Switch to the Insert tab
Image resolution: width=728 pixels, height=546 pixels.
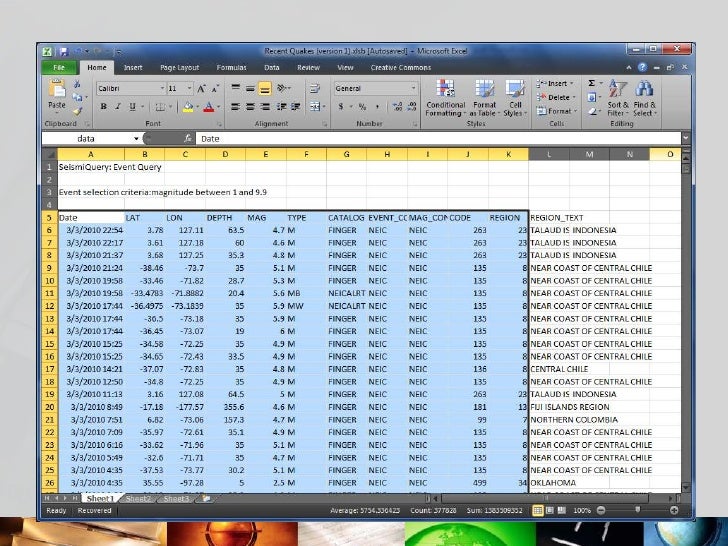133,68
